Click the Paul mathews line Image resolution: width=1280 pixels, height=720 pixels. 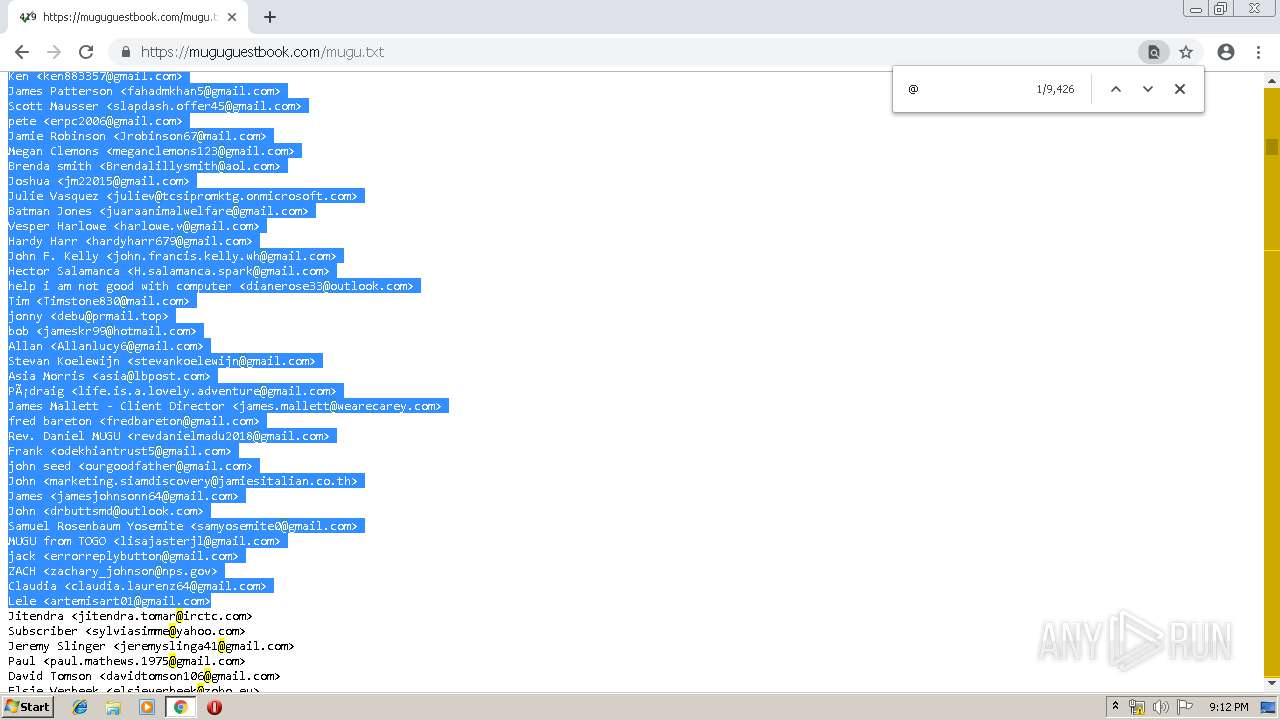click(x=127, y=661)
